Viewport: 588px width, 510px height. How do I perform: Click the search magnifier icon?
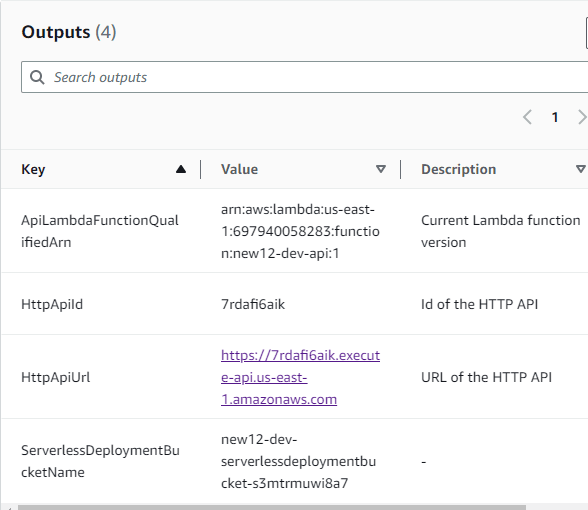tap(37, 77)
